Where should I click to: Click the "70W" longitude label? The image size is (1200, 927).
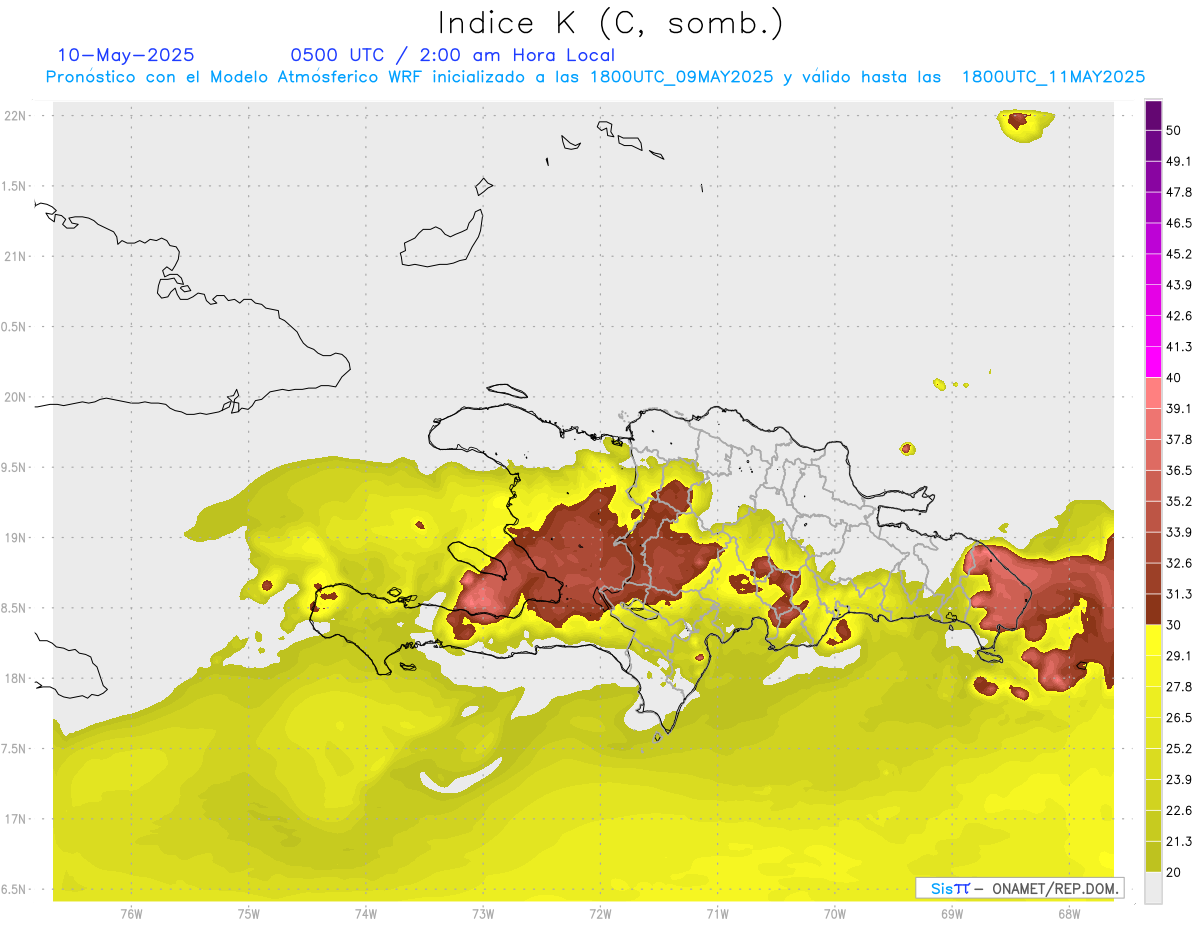click(x=835, y=914)
